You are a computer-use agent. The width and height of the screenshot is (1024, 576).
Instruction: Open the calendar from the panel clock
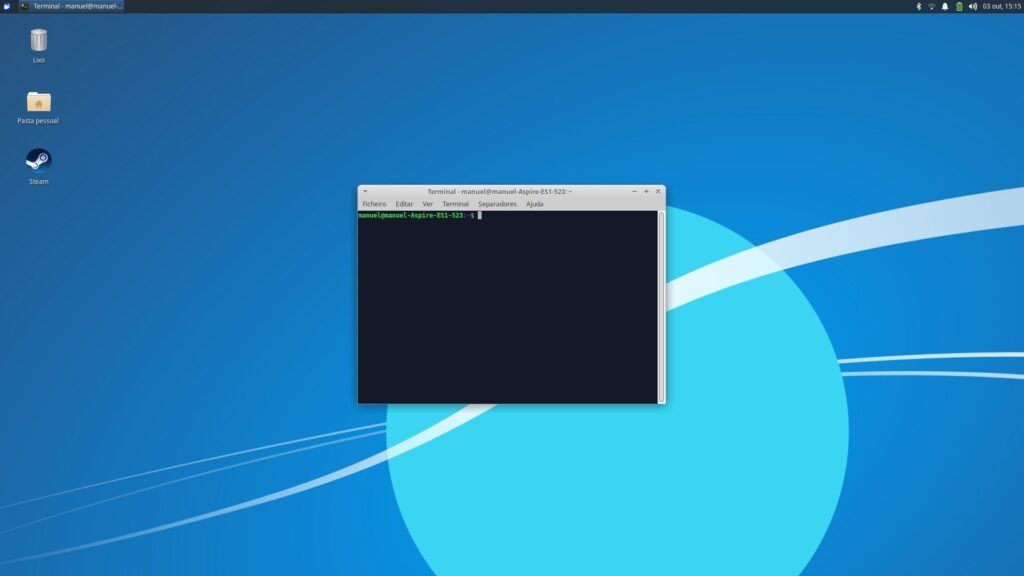point(1001,6)
